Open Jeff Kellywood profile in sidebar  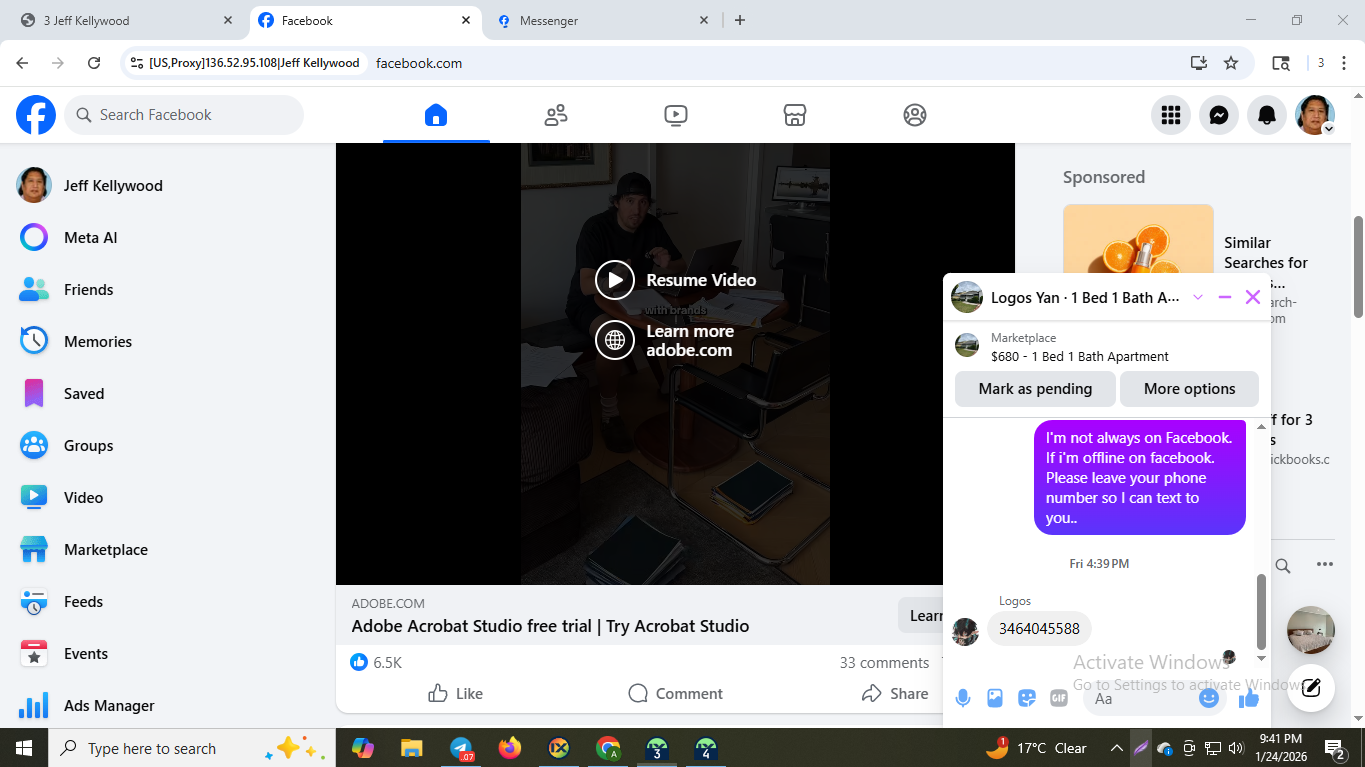[x=167, y=185]
